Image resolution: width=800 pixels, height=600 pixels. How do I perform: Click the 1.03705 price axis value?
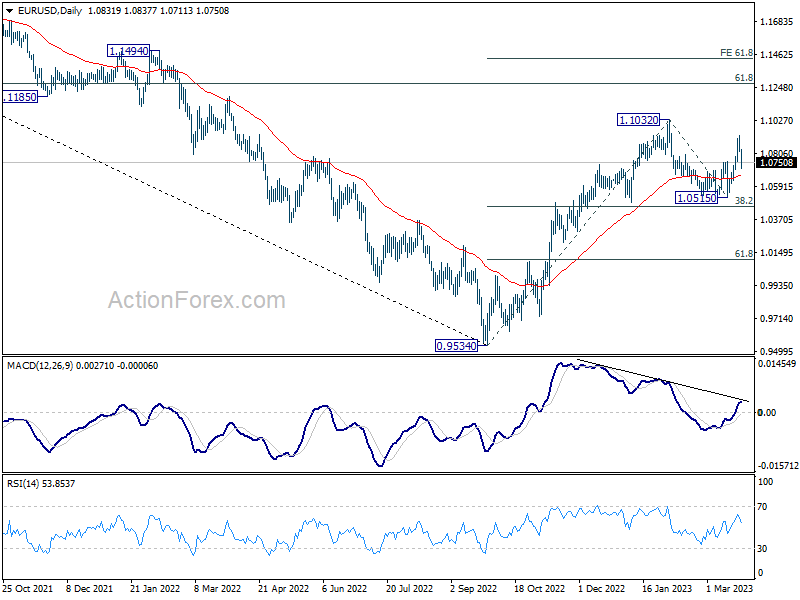pos(777,219)
